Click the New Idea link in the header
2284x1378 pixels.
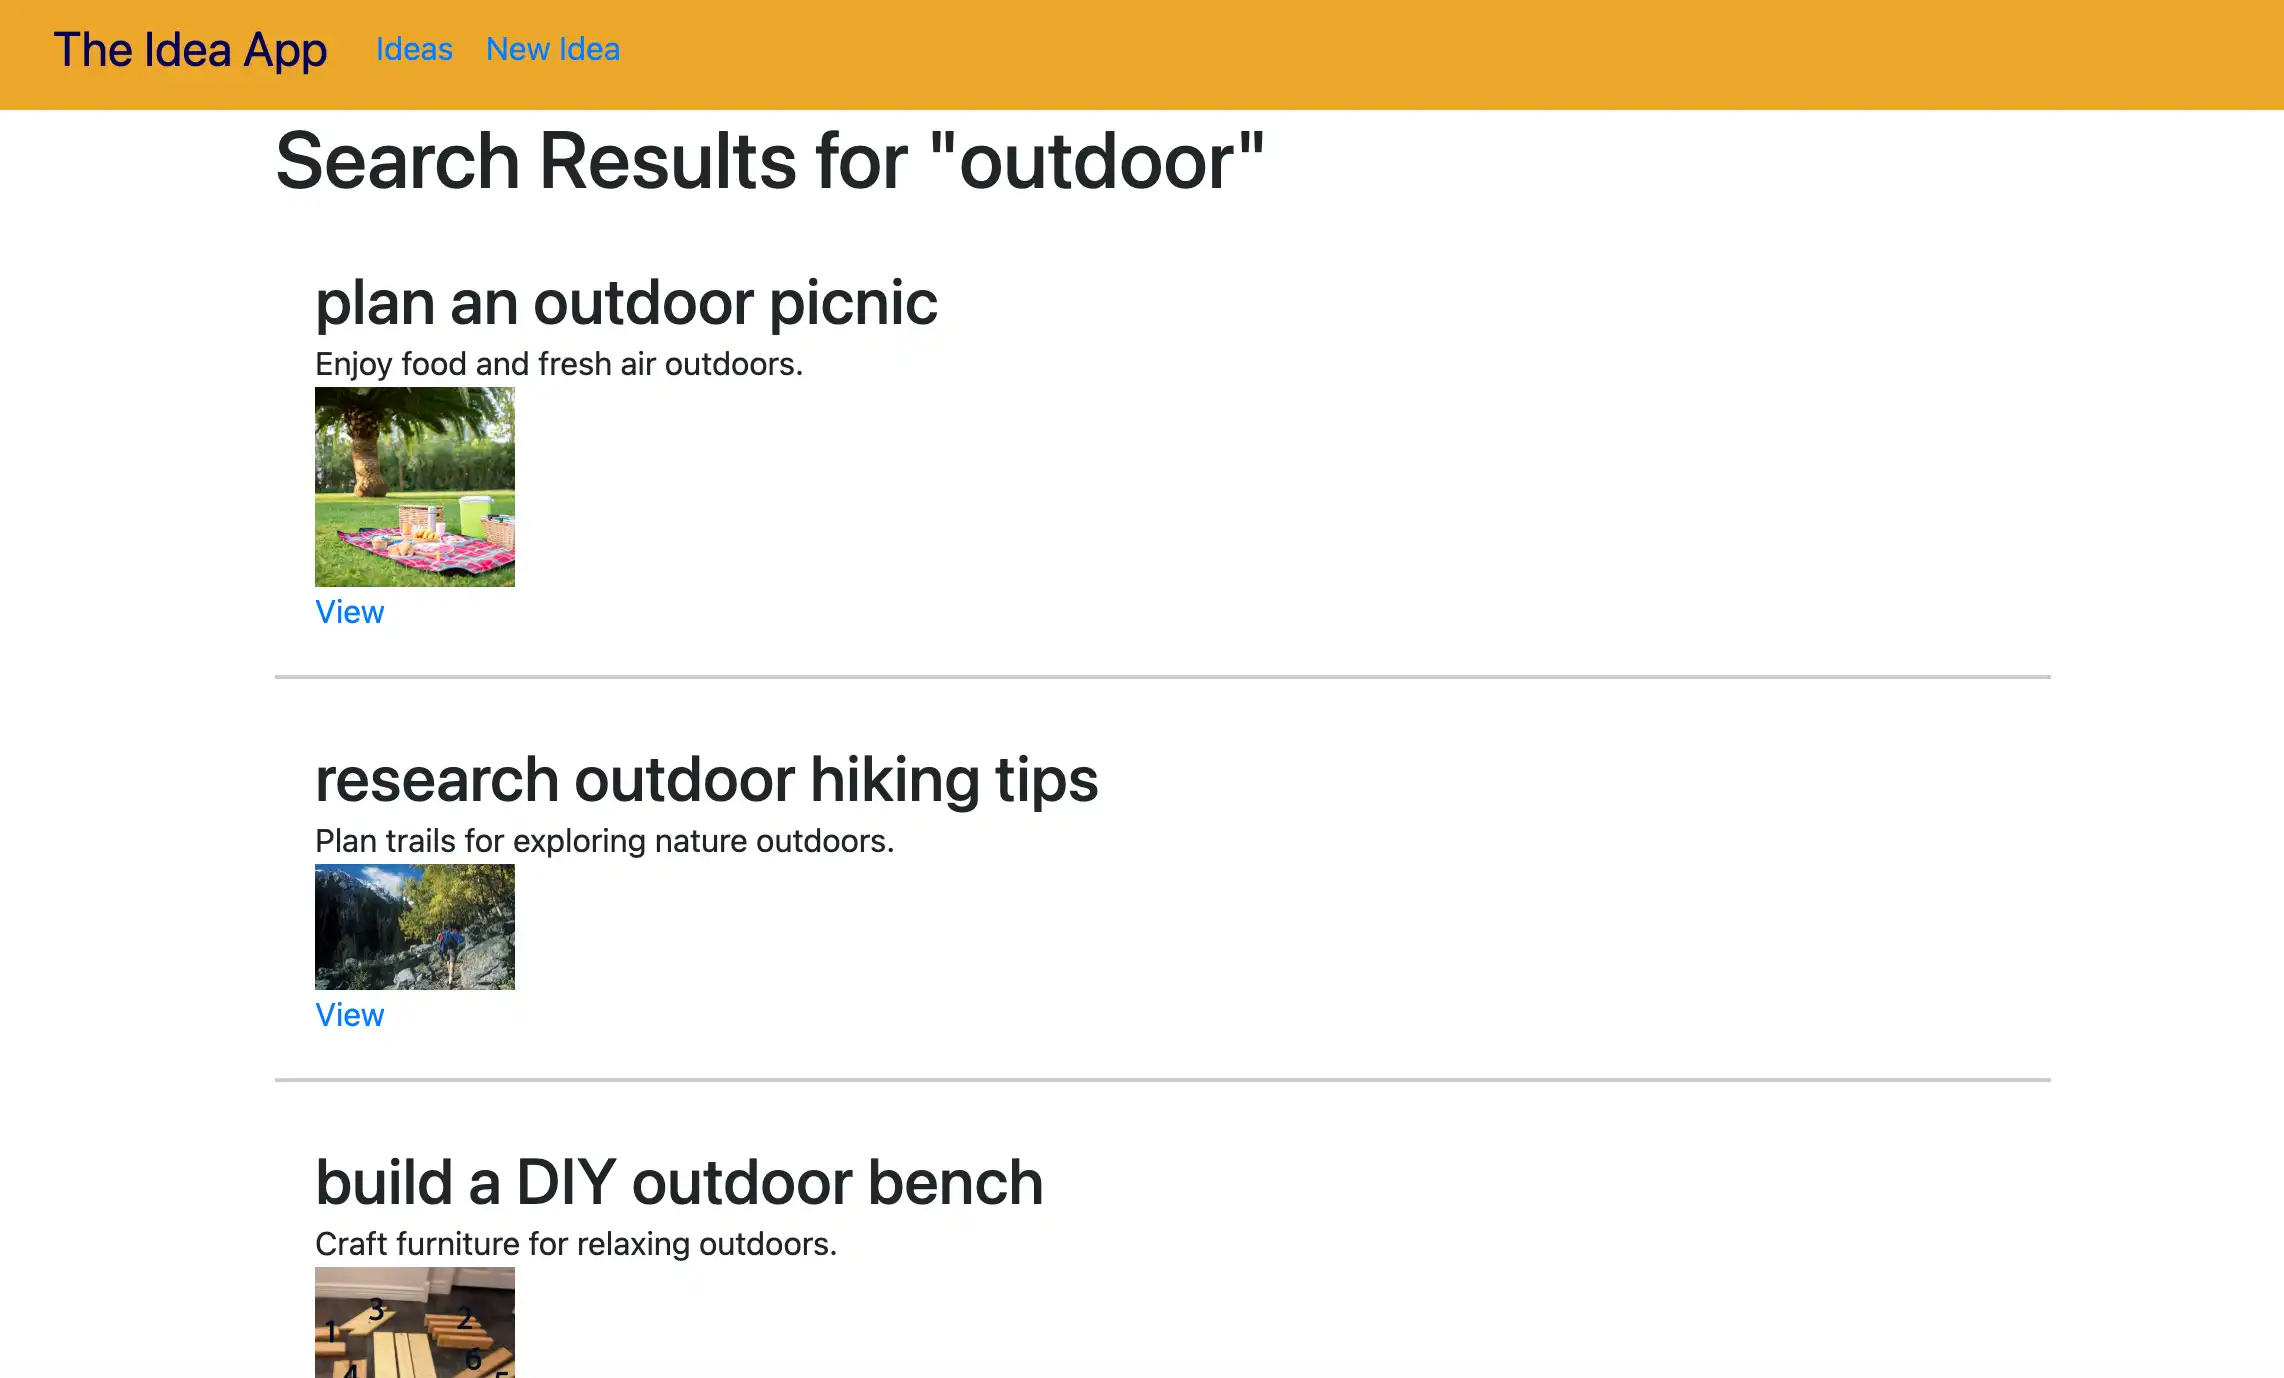pyautogui.click(x=552, y=49)
